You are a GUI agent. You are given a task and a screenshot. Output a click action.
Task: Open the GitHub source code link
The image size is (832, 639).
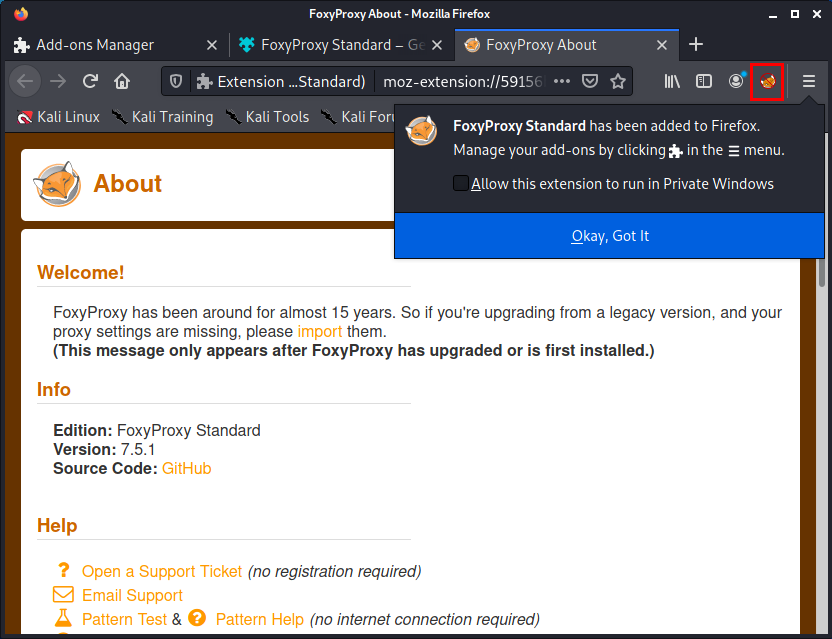[186, 469]
